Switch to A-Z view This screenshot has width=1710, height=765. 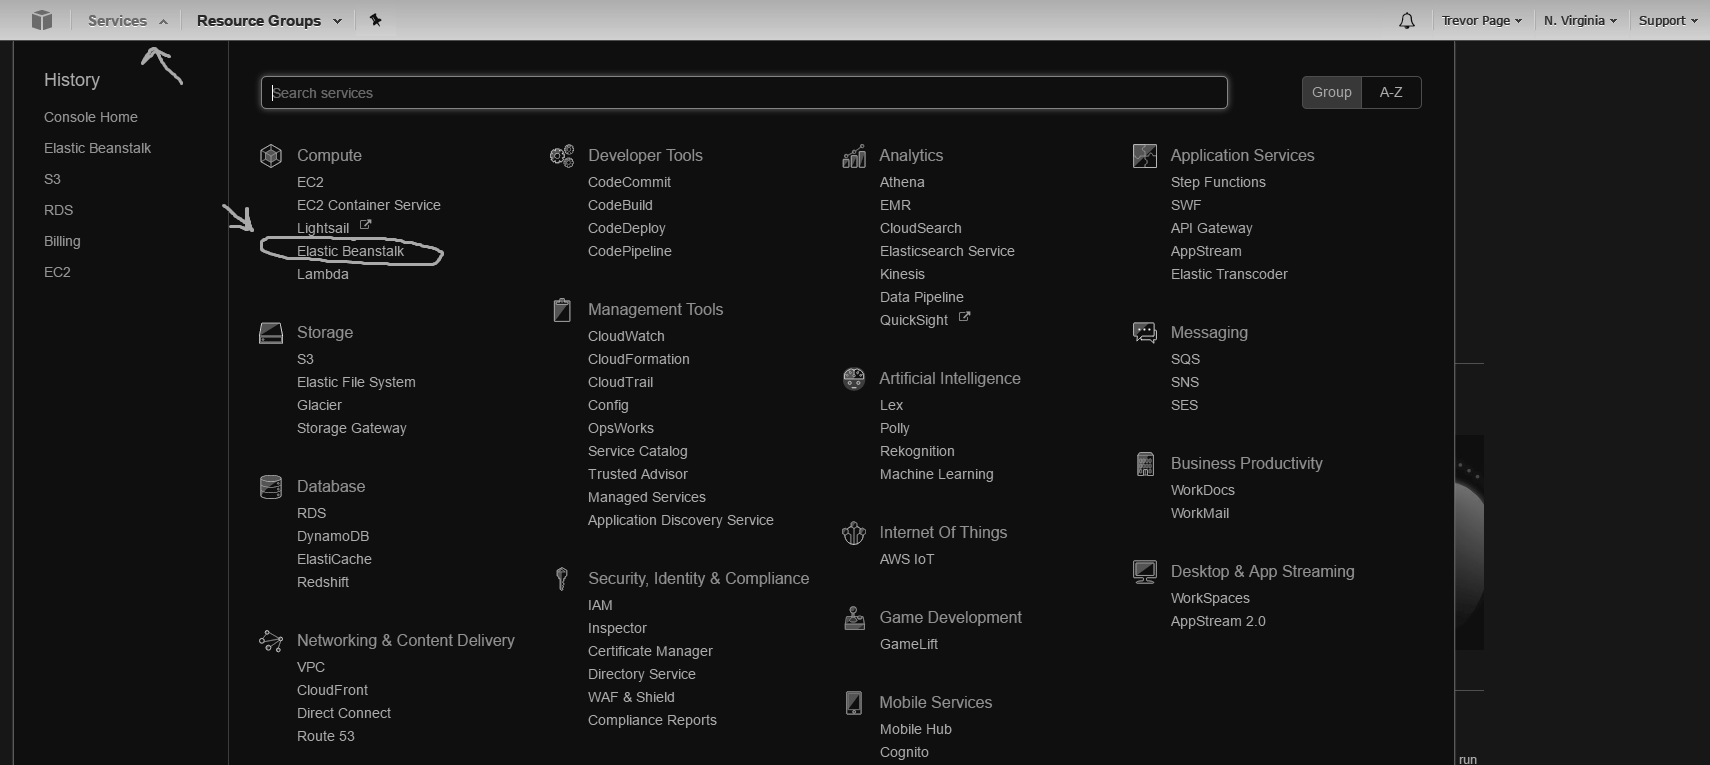pyautogui.click(x=1391, y=92)
